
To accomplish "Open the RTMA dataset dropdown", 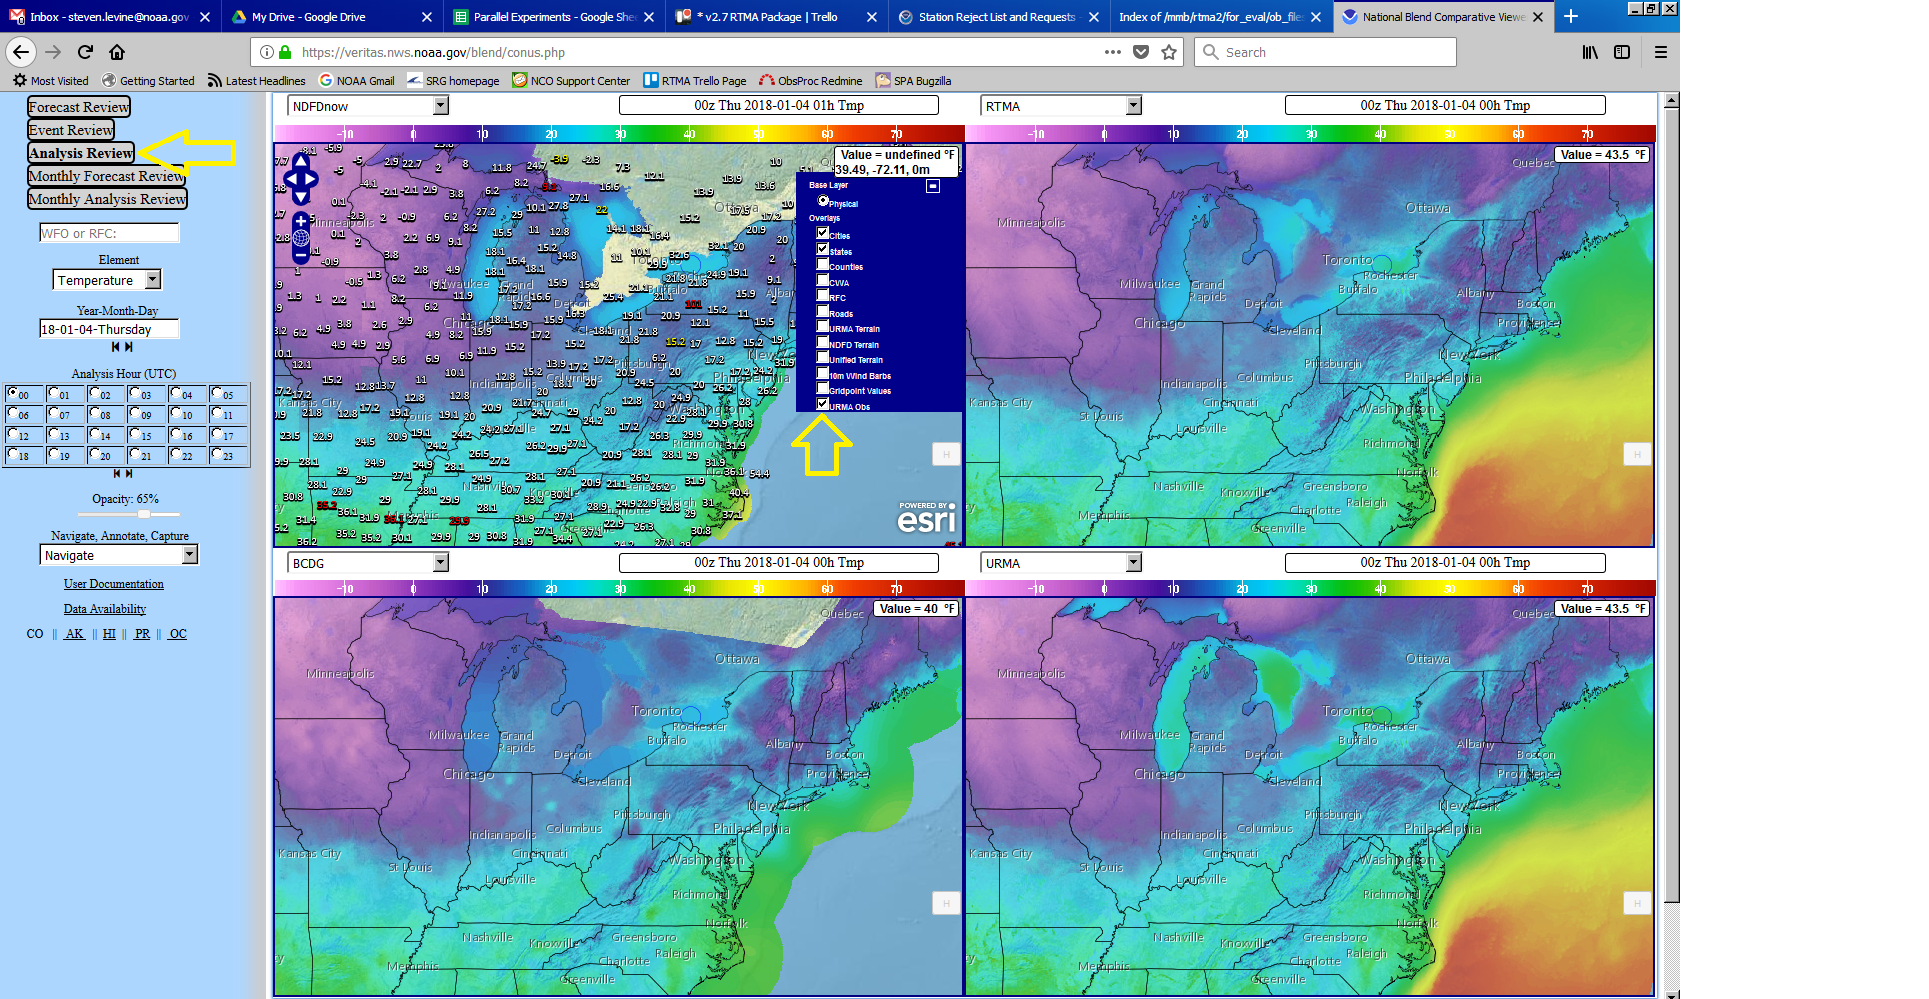I will click(x=1061, y=105).
